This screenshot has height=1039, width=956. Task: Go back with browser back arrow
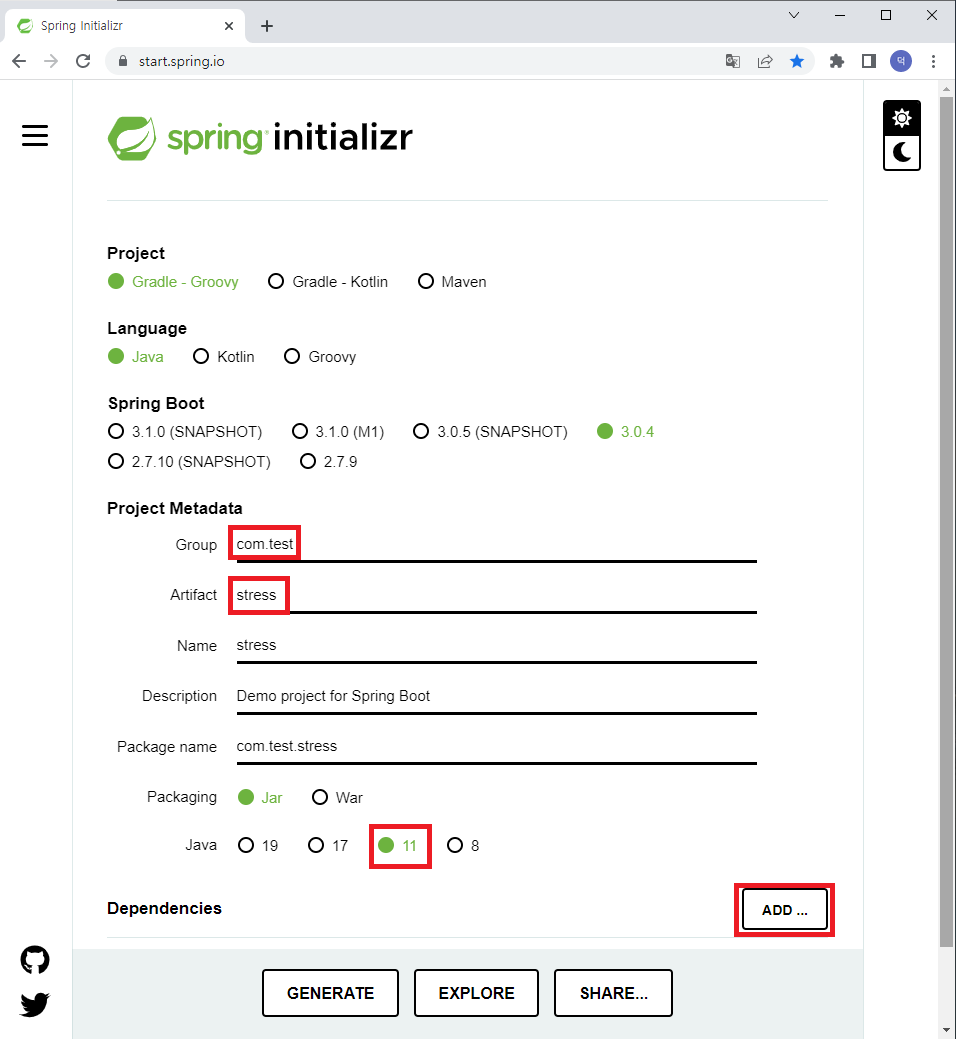click(x=19, y=61)
